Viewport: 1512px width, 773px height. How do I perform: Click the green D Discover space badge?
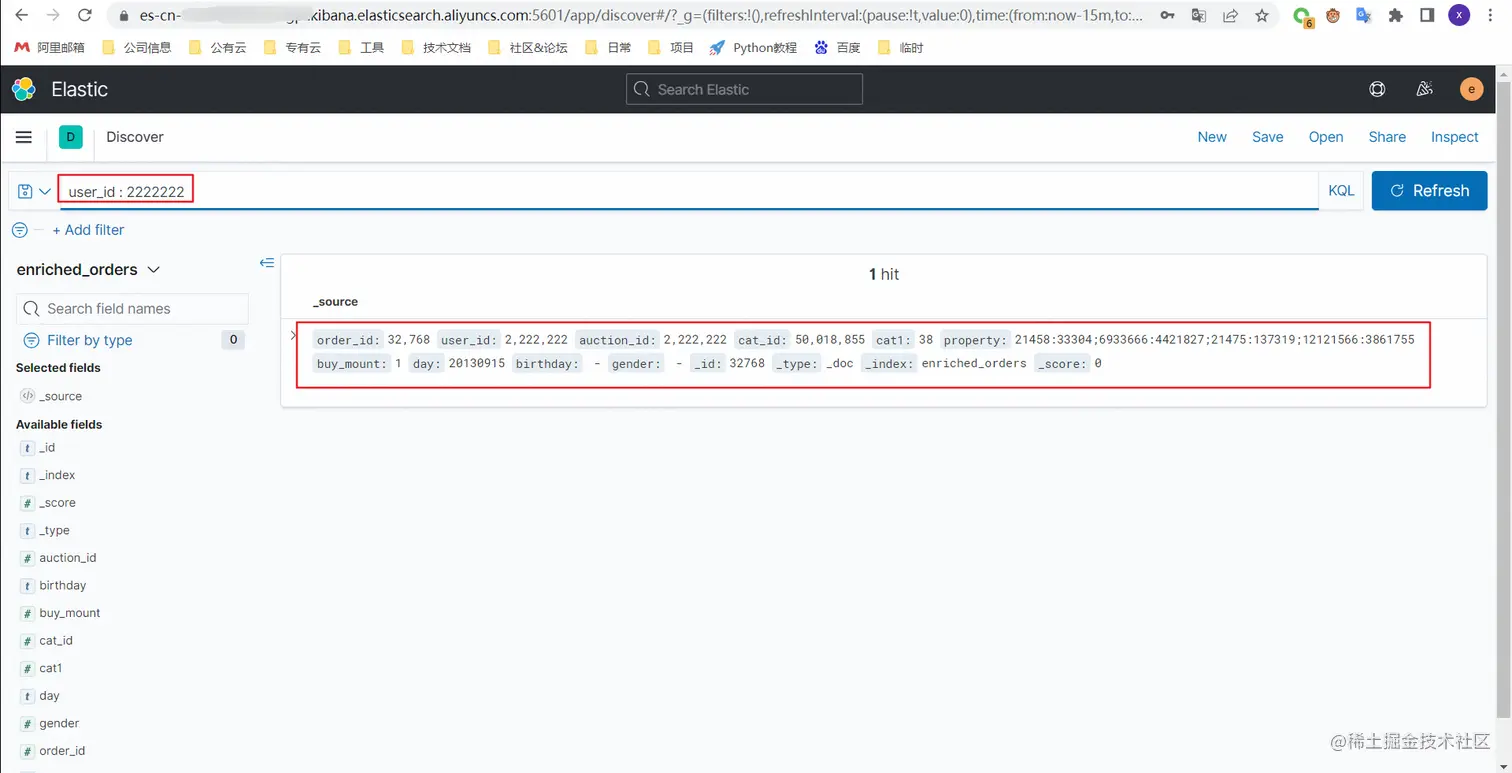click(x=71, y=137)
